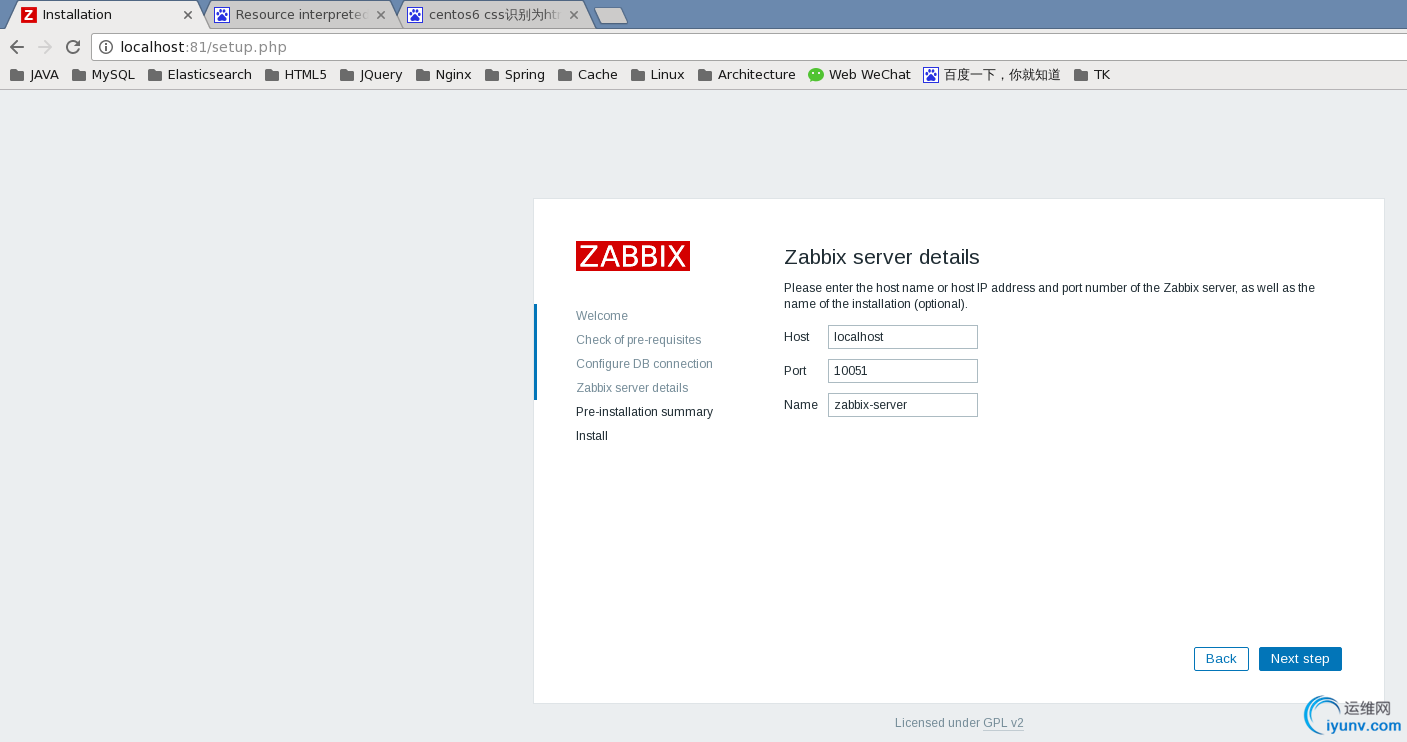Click the Back button
The height and width of the screenshot is (742, 1407).
coord(1221,659)
